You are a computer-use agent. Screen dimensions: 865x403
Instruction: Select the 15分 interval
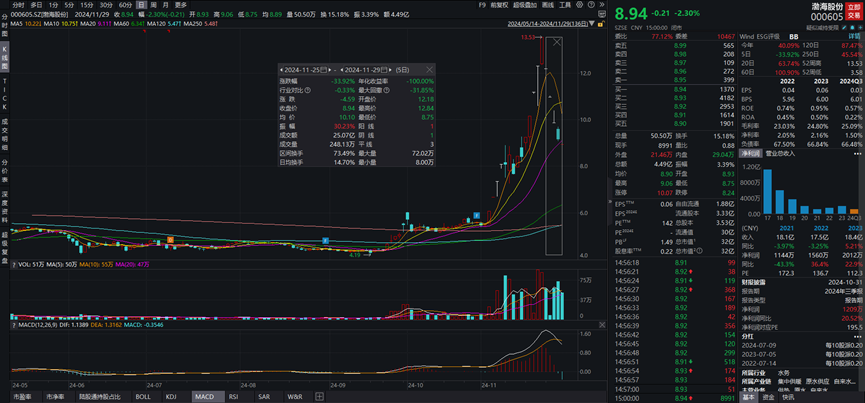[87, 4]
